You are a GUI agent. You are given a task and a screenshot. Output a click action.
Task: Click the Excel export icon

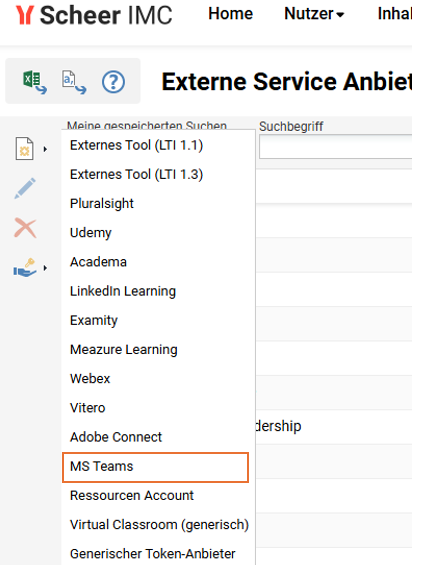tap(35, 82)
